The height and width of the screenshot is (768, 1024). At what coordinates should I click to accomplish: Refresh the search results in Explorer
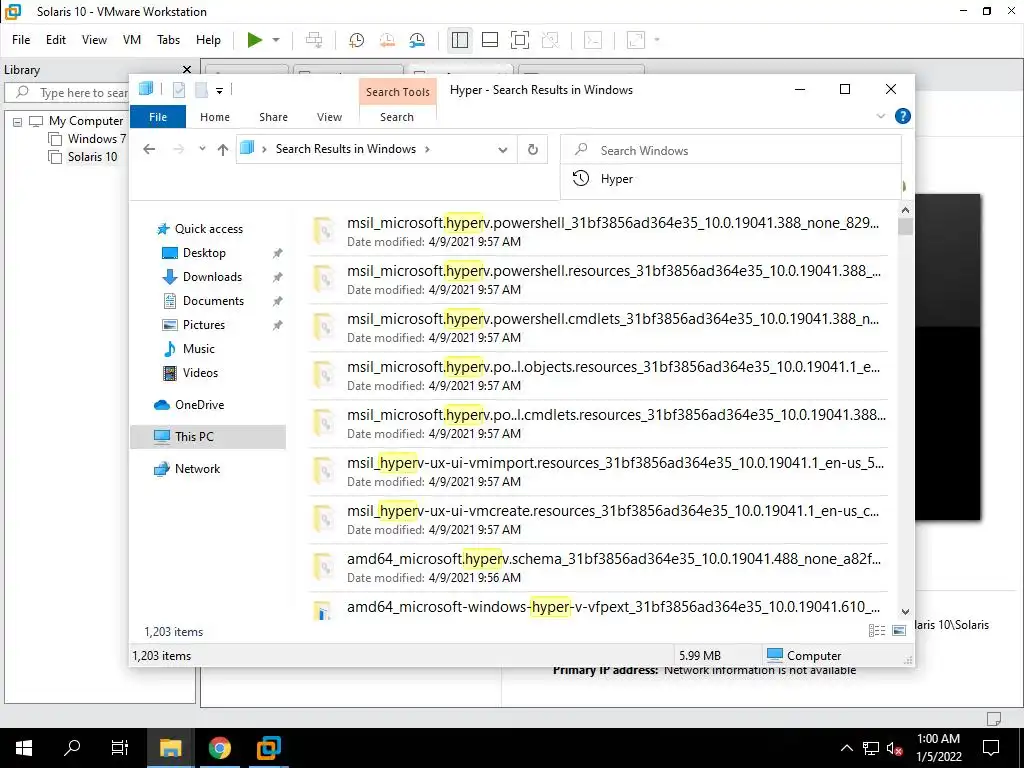533,150
